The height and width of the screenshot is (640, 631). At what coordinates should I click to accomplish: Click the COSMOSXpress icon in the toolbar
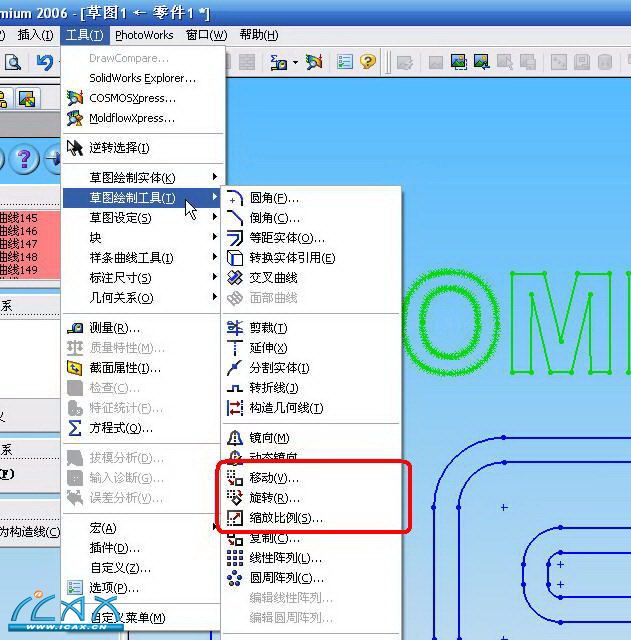tap(314, 62)
